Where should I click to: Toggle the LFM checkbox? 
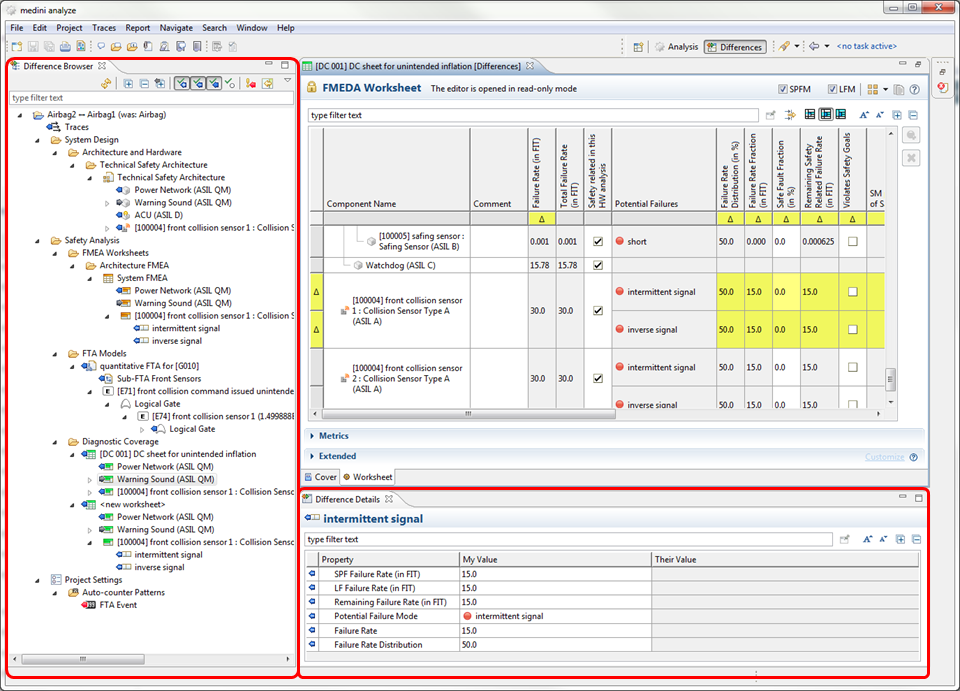pos(832,90)
